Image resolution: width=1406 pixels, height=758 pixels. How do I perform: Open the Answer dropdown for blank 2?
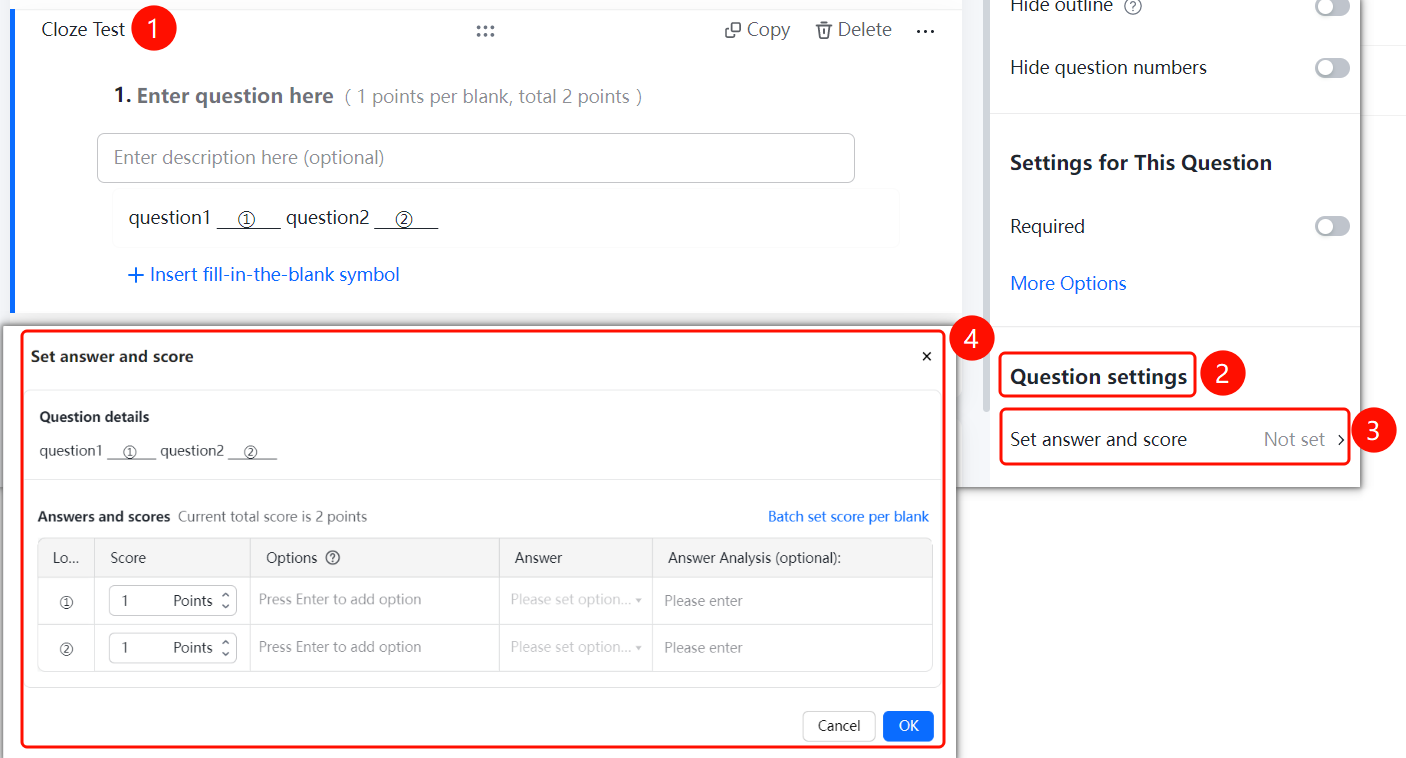pos(576,647)
